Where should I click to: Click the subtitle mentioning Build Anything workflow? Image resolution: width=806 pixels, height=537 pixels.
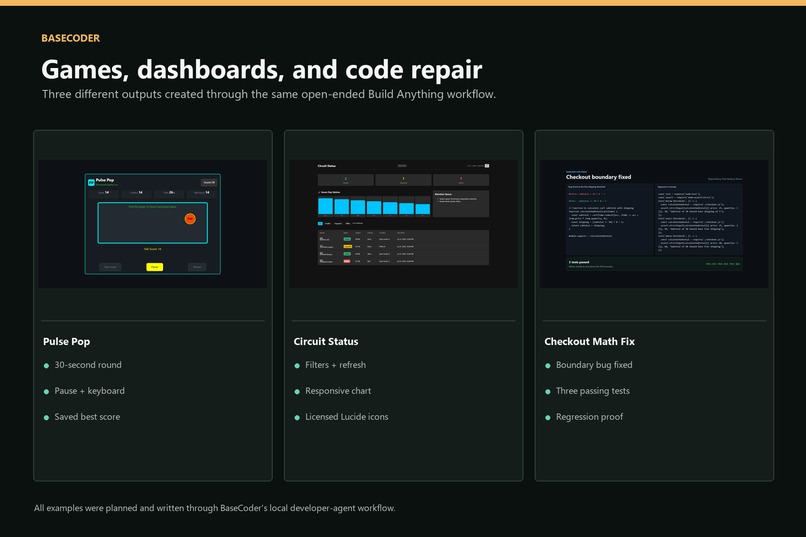[x=269, y=95]
